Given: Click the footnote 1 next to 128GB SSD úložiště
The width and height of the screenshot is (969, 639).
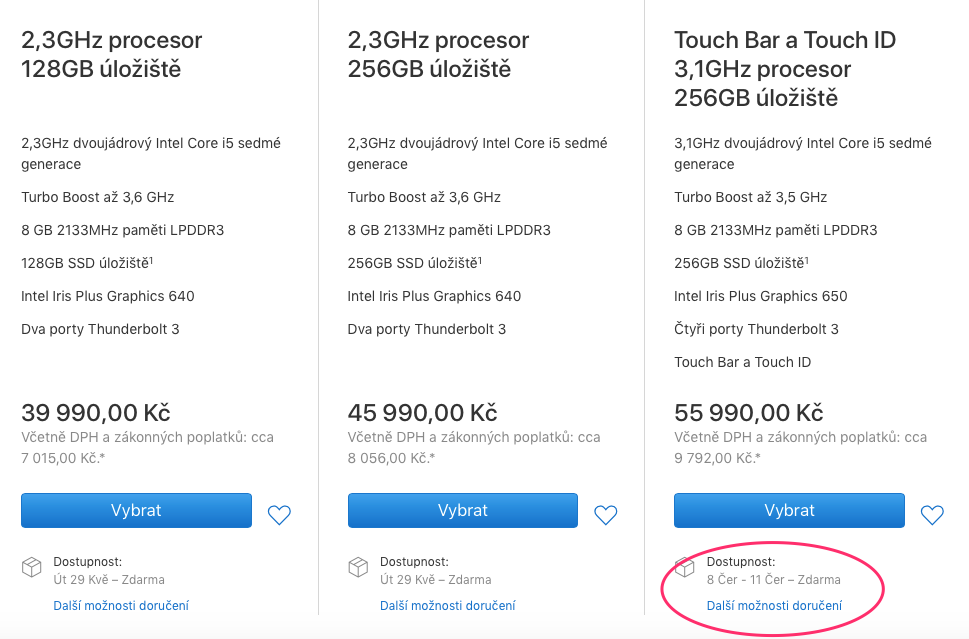Looking at the screenshot, I should pyautogui.click(x=152, y=260).
